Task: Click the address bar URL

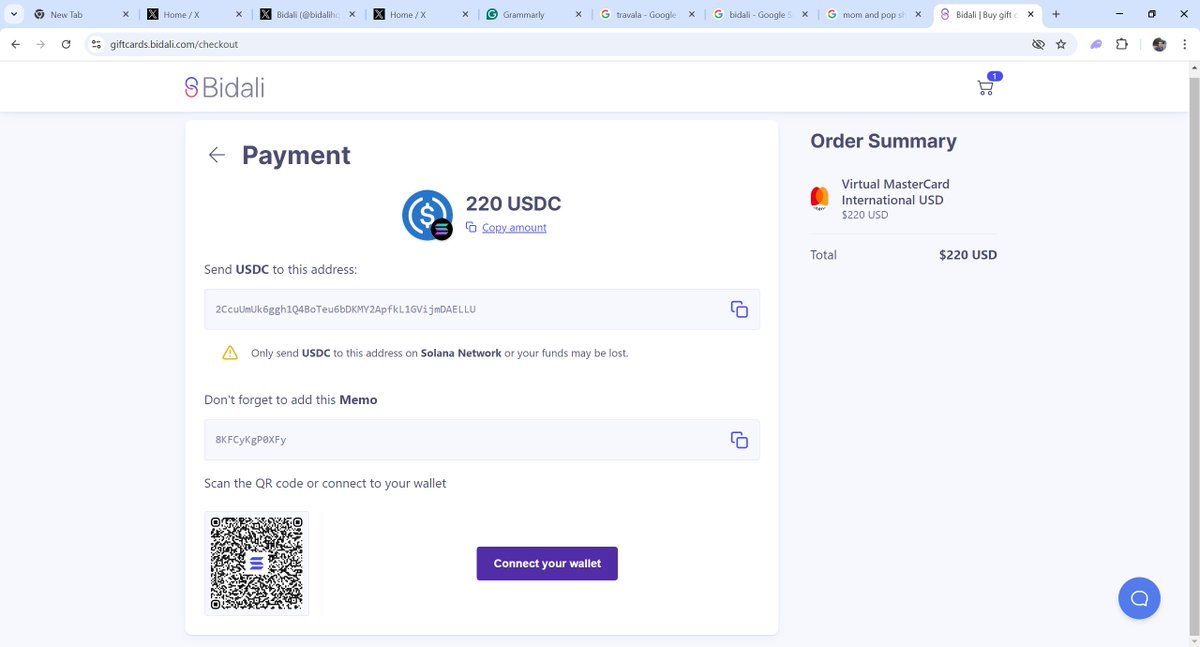Action: [174, 44]
